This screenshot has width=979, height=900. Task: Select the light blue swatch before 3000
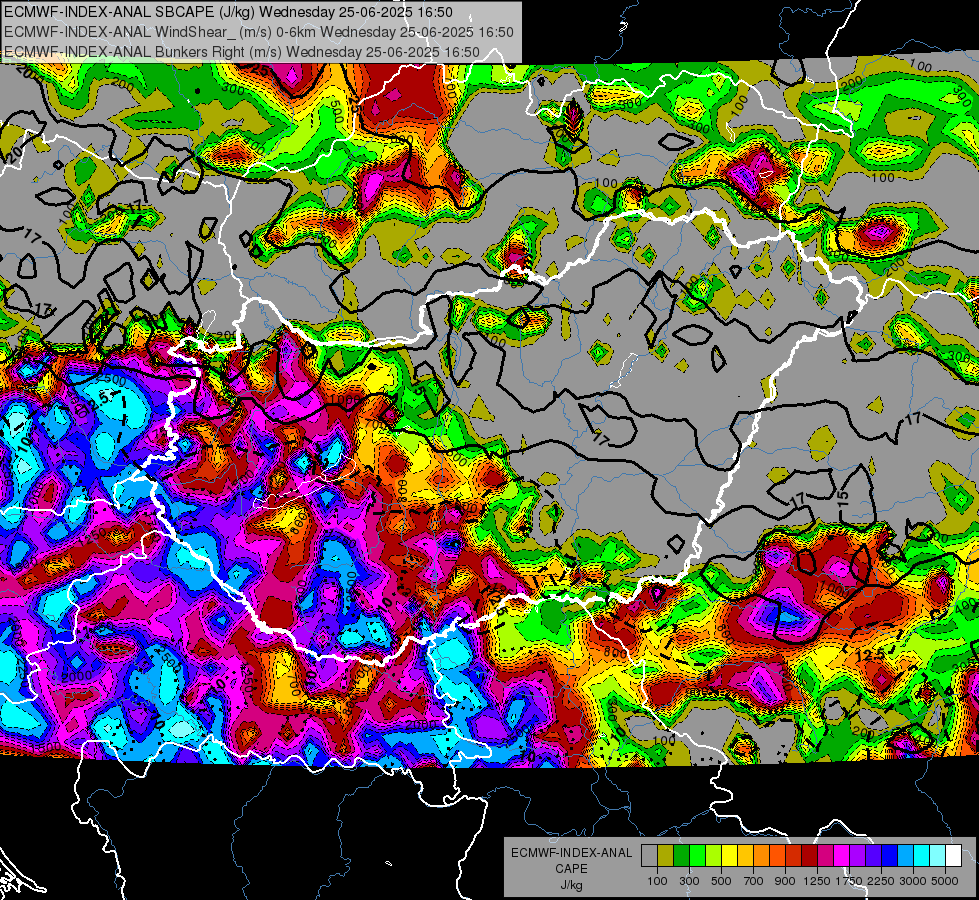905,856
